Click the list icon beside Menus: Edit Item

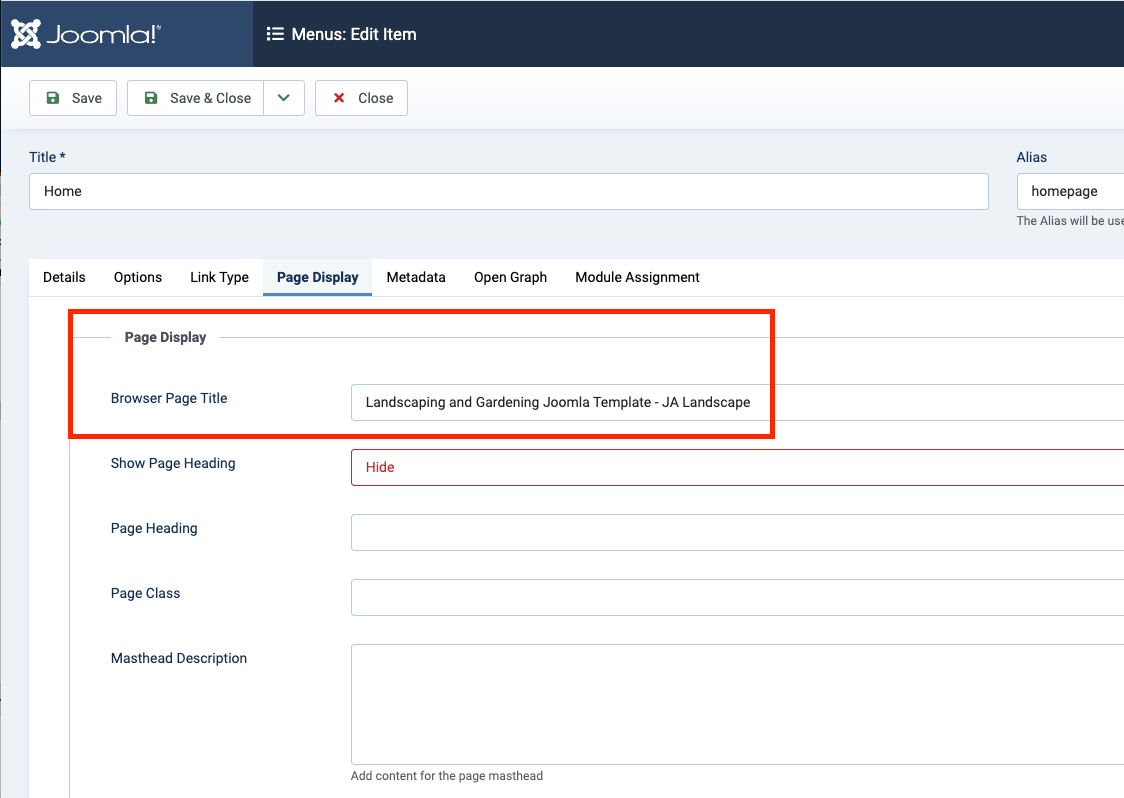(x=275, y=34)
